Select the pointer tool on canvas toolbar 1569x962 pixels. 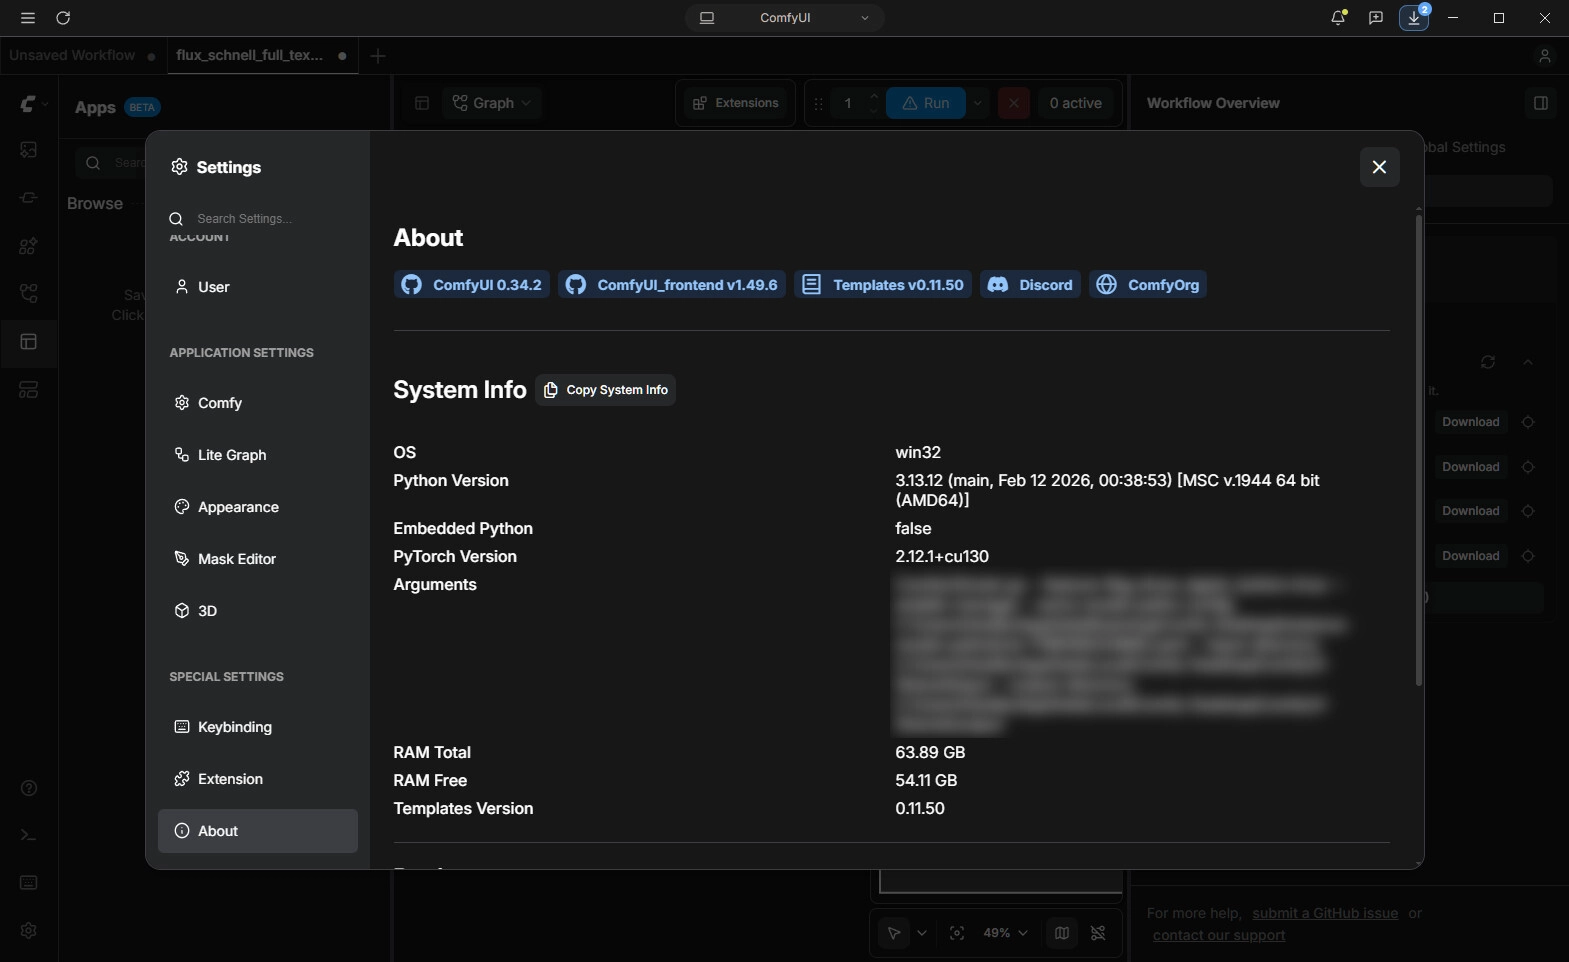894,933
